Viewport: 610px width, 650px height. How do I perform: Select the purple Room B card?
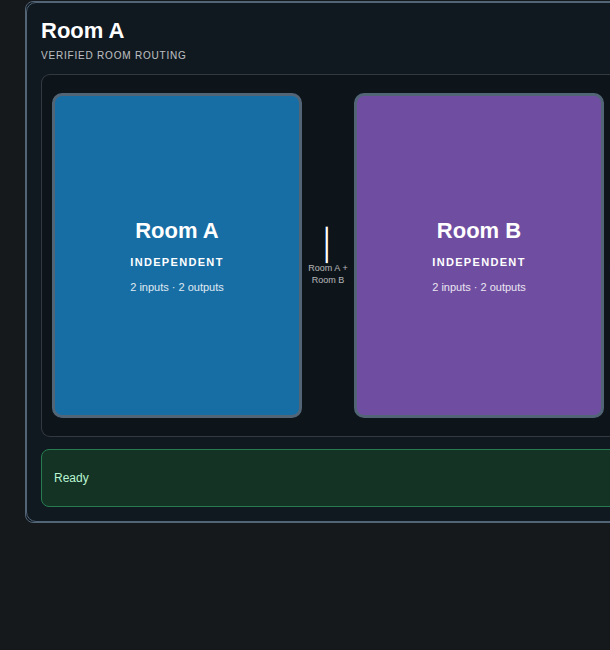[479, 255]
